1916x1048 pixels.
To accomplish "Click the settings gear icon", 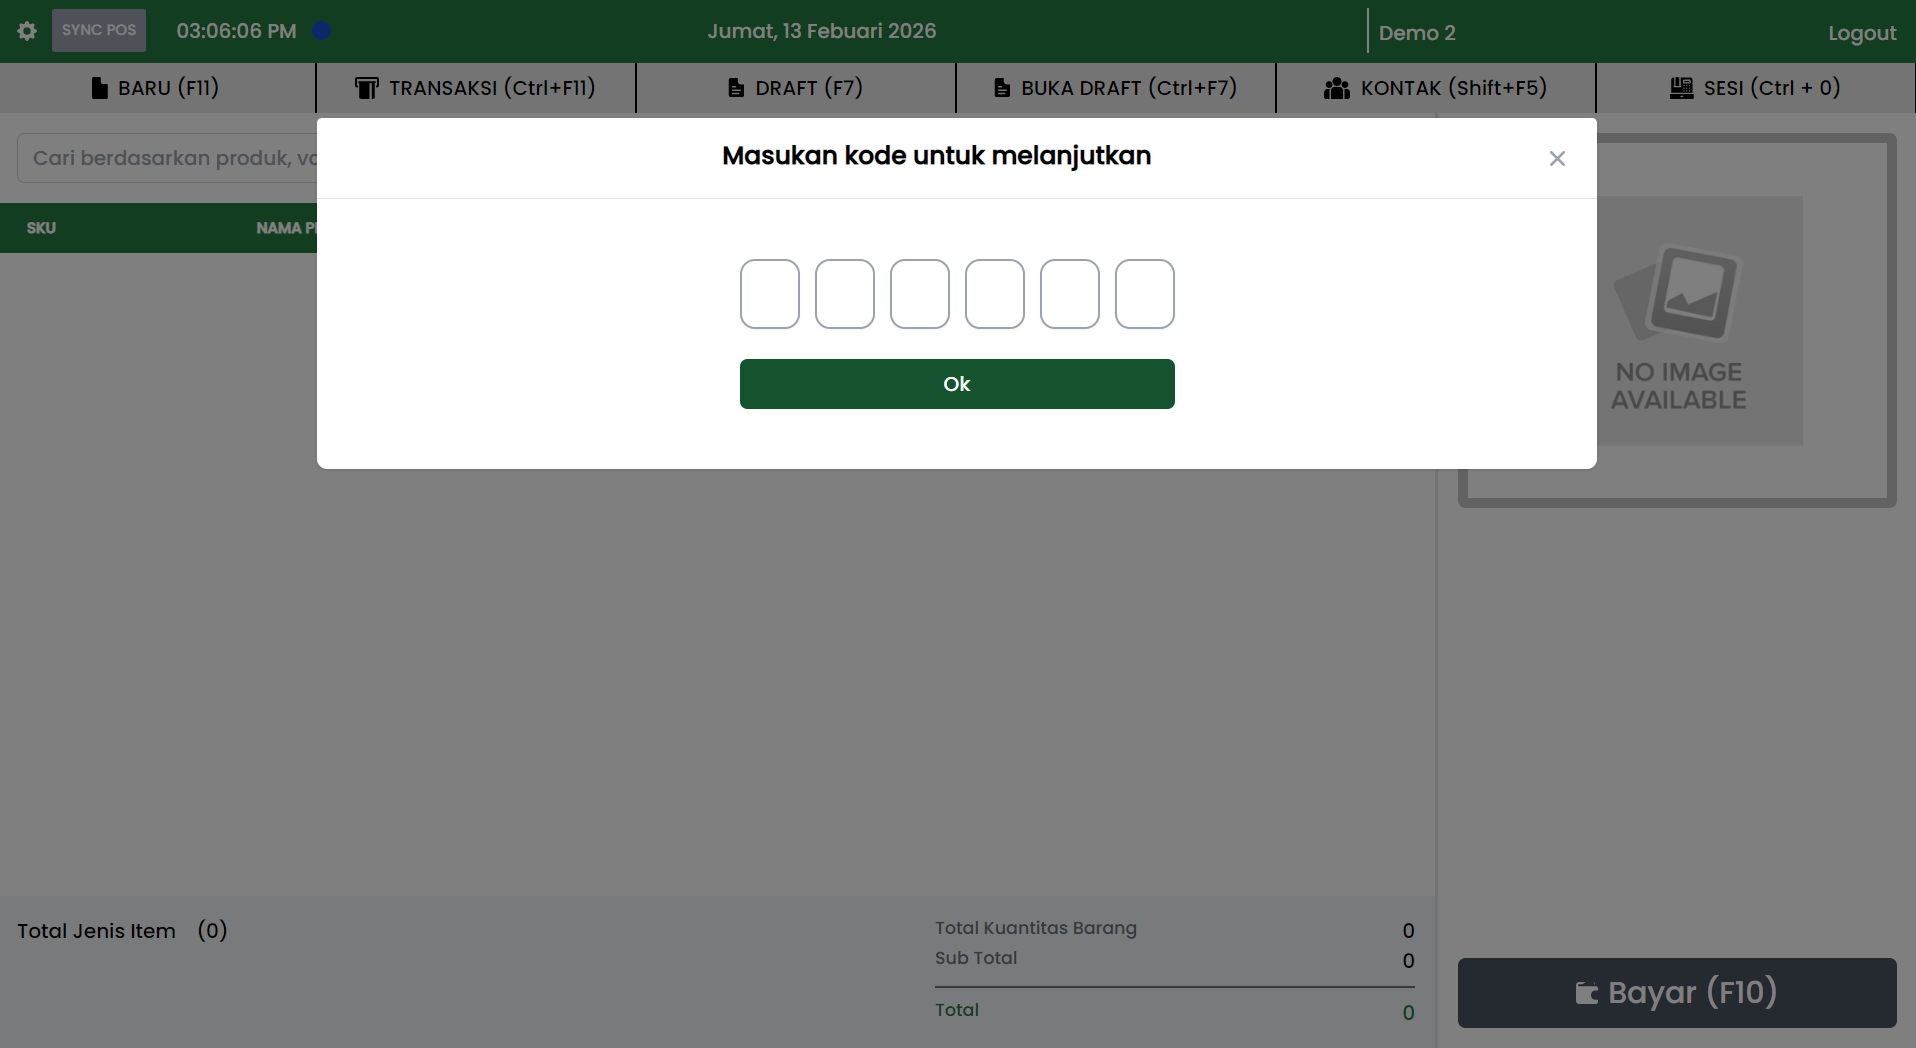I will pyautogui.click(x=27, y=31).
